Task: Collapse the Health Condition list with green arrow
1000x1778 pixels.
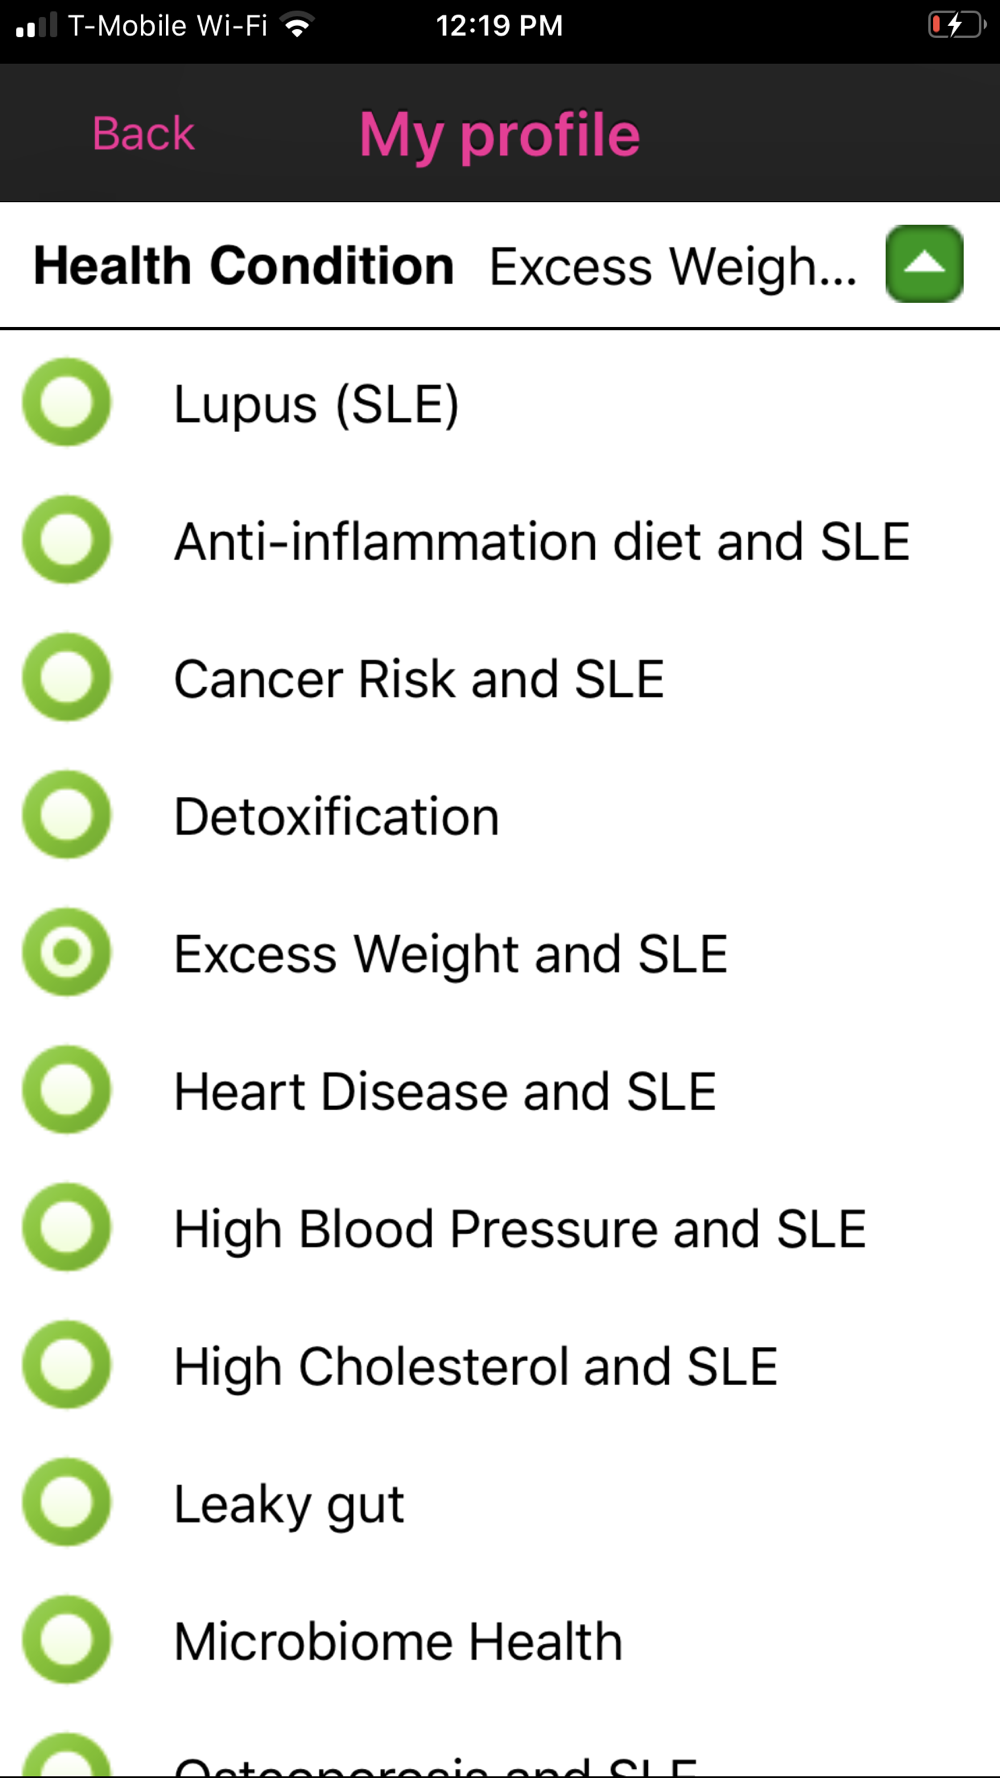Action: pos(924,264)
